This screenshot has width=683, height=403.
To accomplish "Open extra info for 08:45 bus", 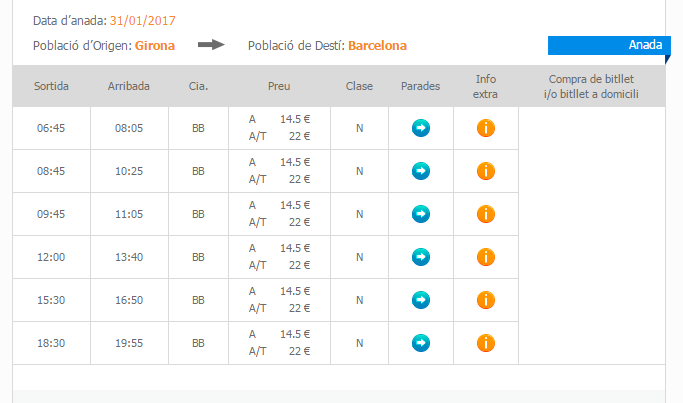I will tap(485, 171).
